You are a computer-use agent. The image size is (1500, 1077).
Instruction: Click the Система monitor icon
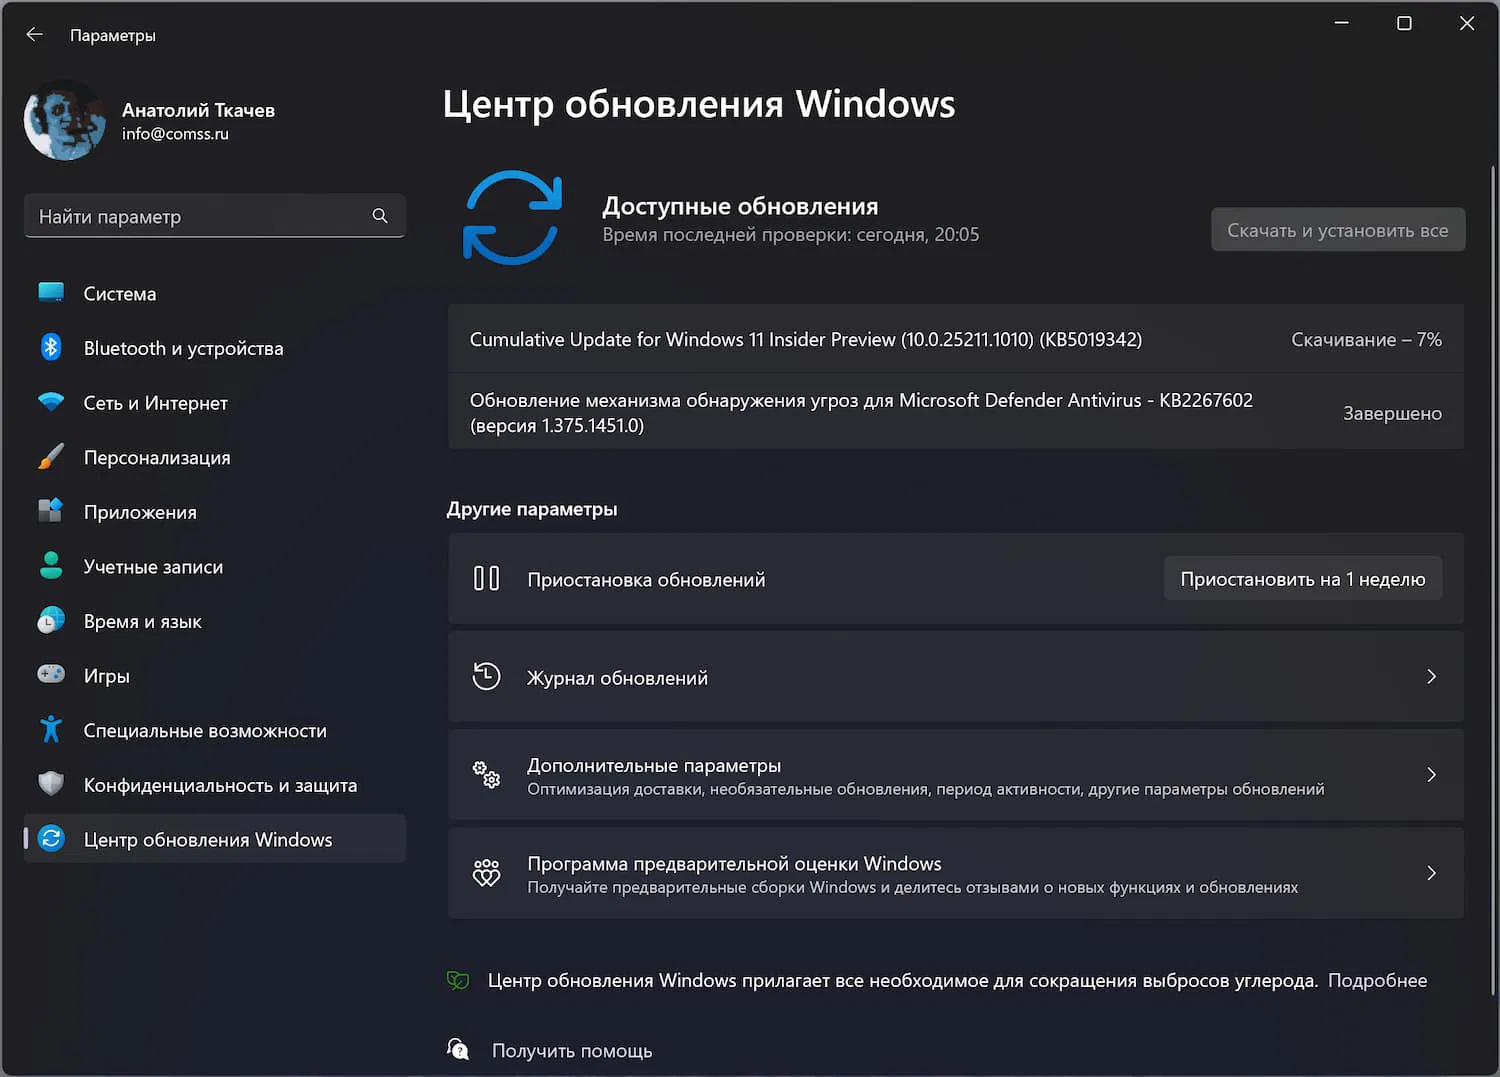click(x=51, y=293)
